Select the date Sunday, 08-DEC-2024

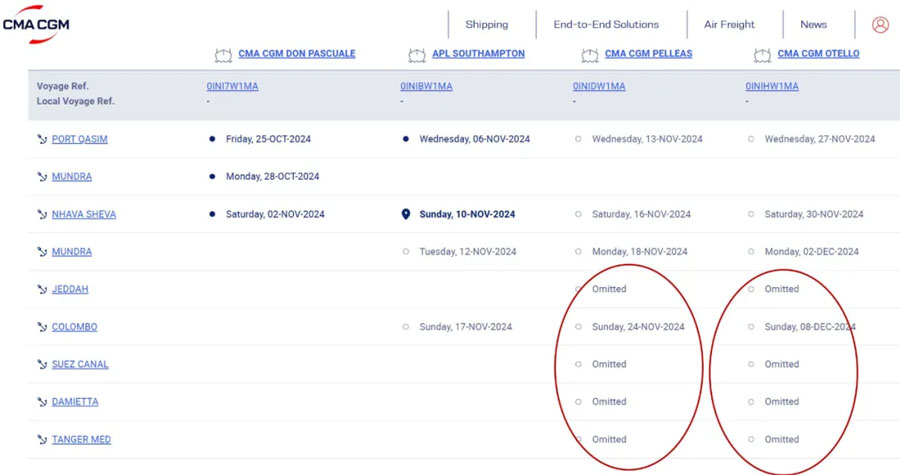[x=810, y=326]
